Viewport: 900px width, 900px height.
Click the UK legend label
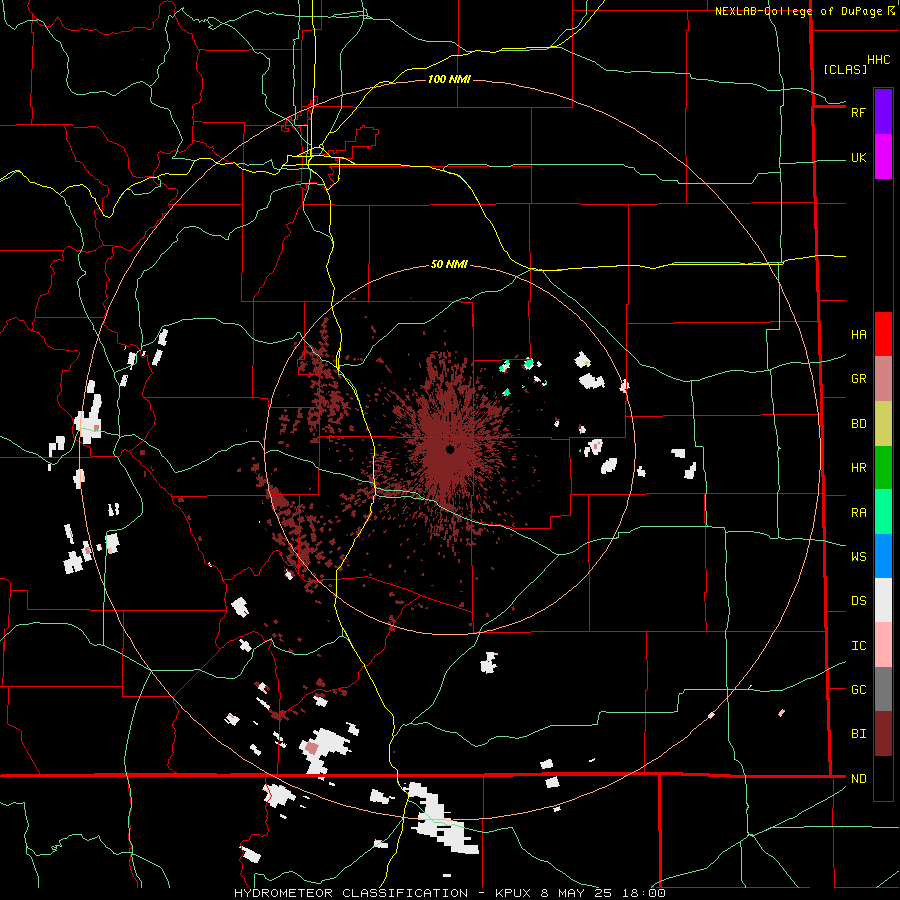(859, 158)
